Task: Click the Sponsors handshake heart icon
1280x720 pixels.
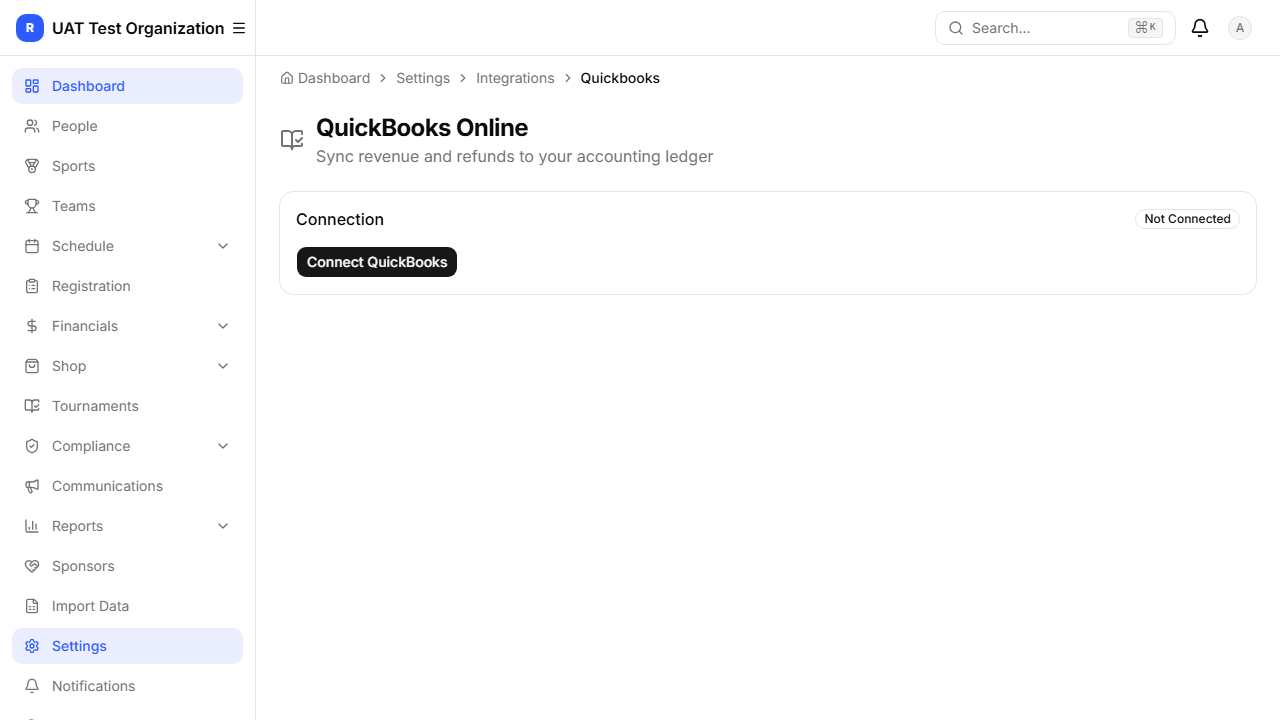Action: click(32, 566)
